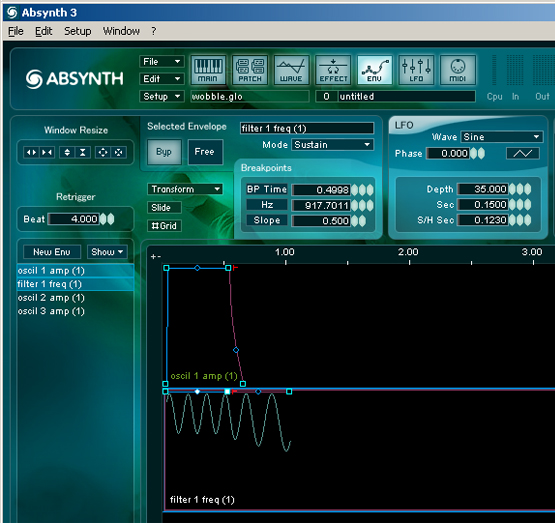Screen dimensions: 555x523
Task: Open the Edit menu in menu bar
Action: point(44,31)
